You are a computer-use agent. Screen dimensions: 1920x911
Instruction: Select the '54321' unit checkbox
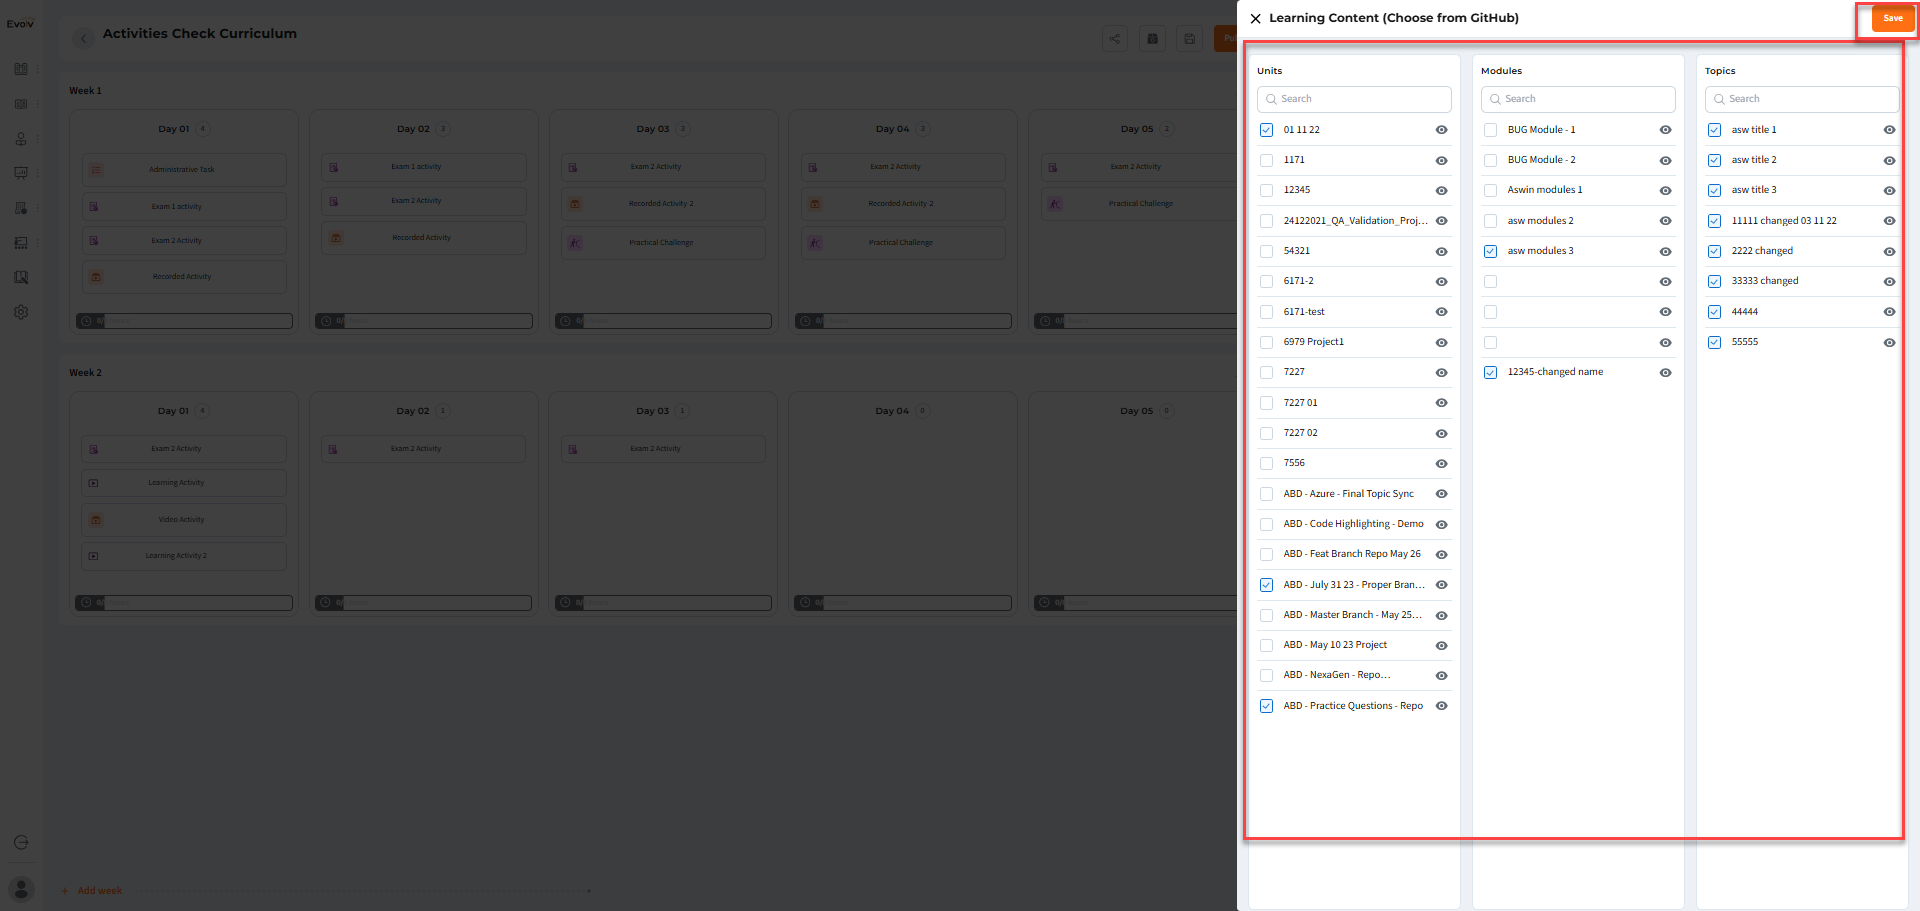point(1267,251)
